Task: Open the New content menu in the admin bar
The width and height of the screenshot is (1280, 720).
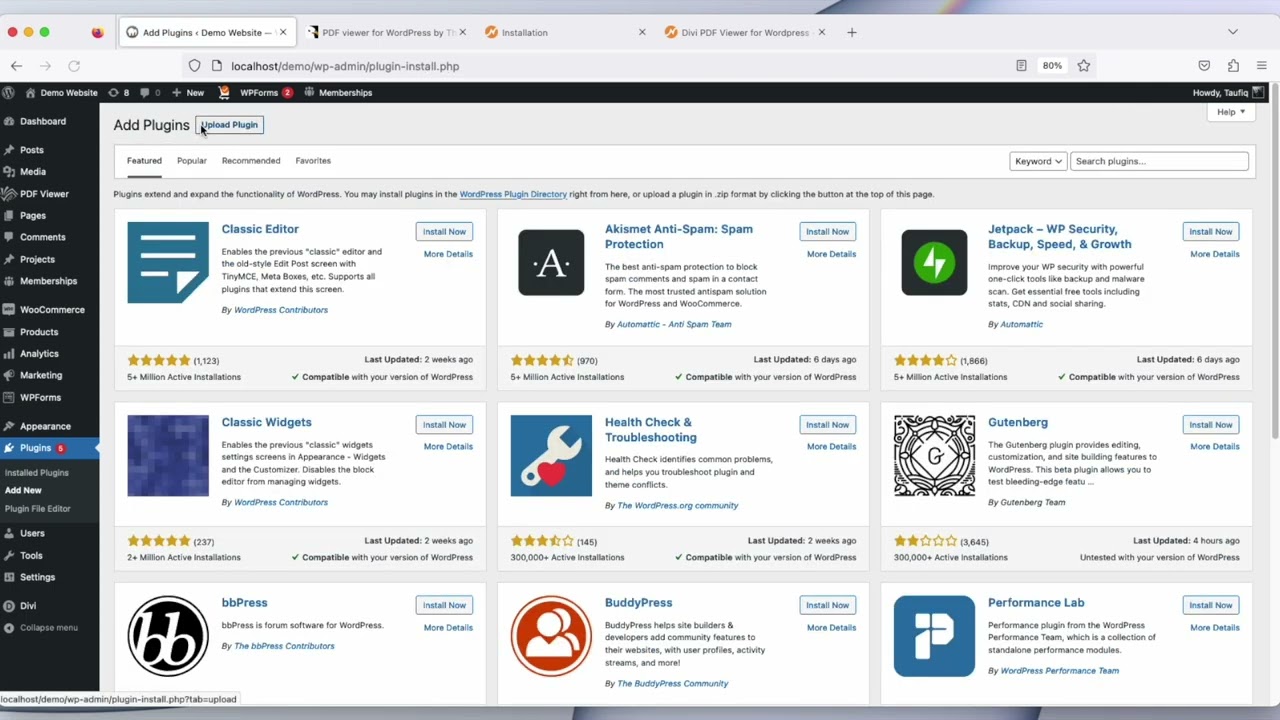Action: pyautogui.click(x=187, y=93)
